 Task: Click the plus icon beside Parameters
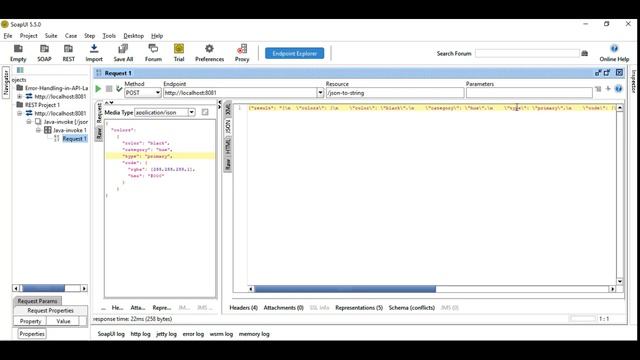[x=608, y=89]
